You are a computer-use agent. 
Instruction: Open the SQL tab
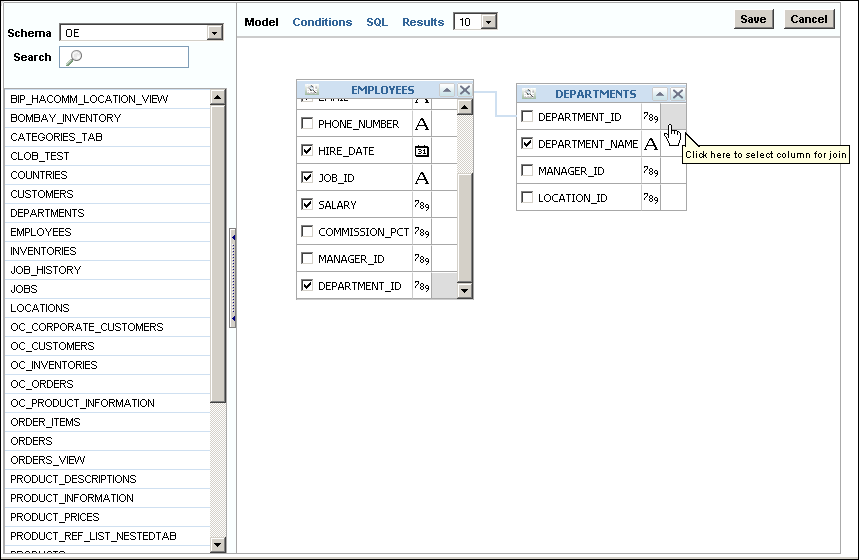point(377,22)
